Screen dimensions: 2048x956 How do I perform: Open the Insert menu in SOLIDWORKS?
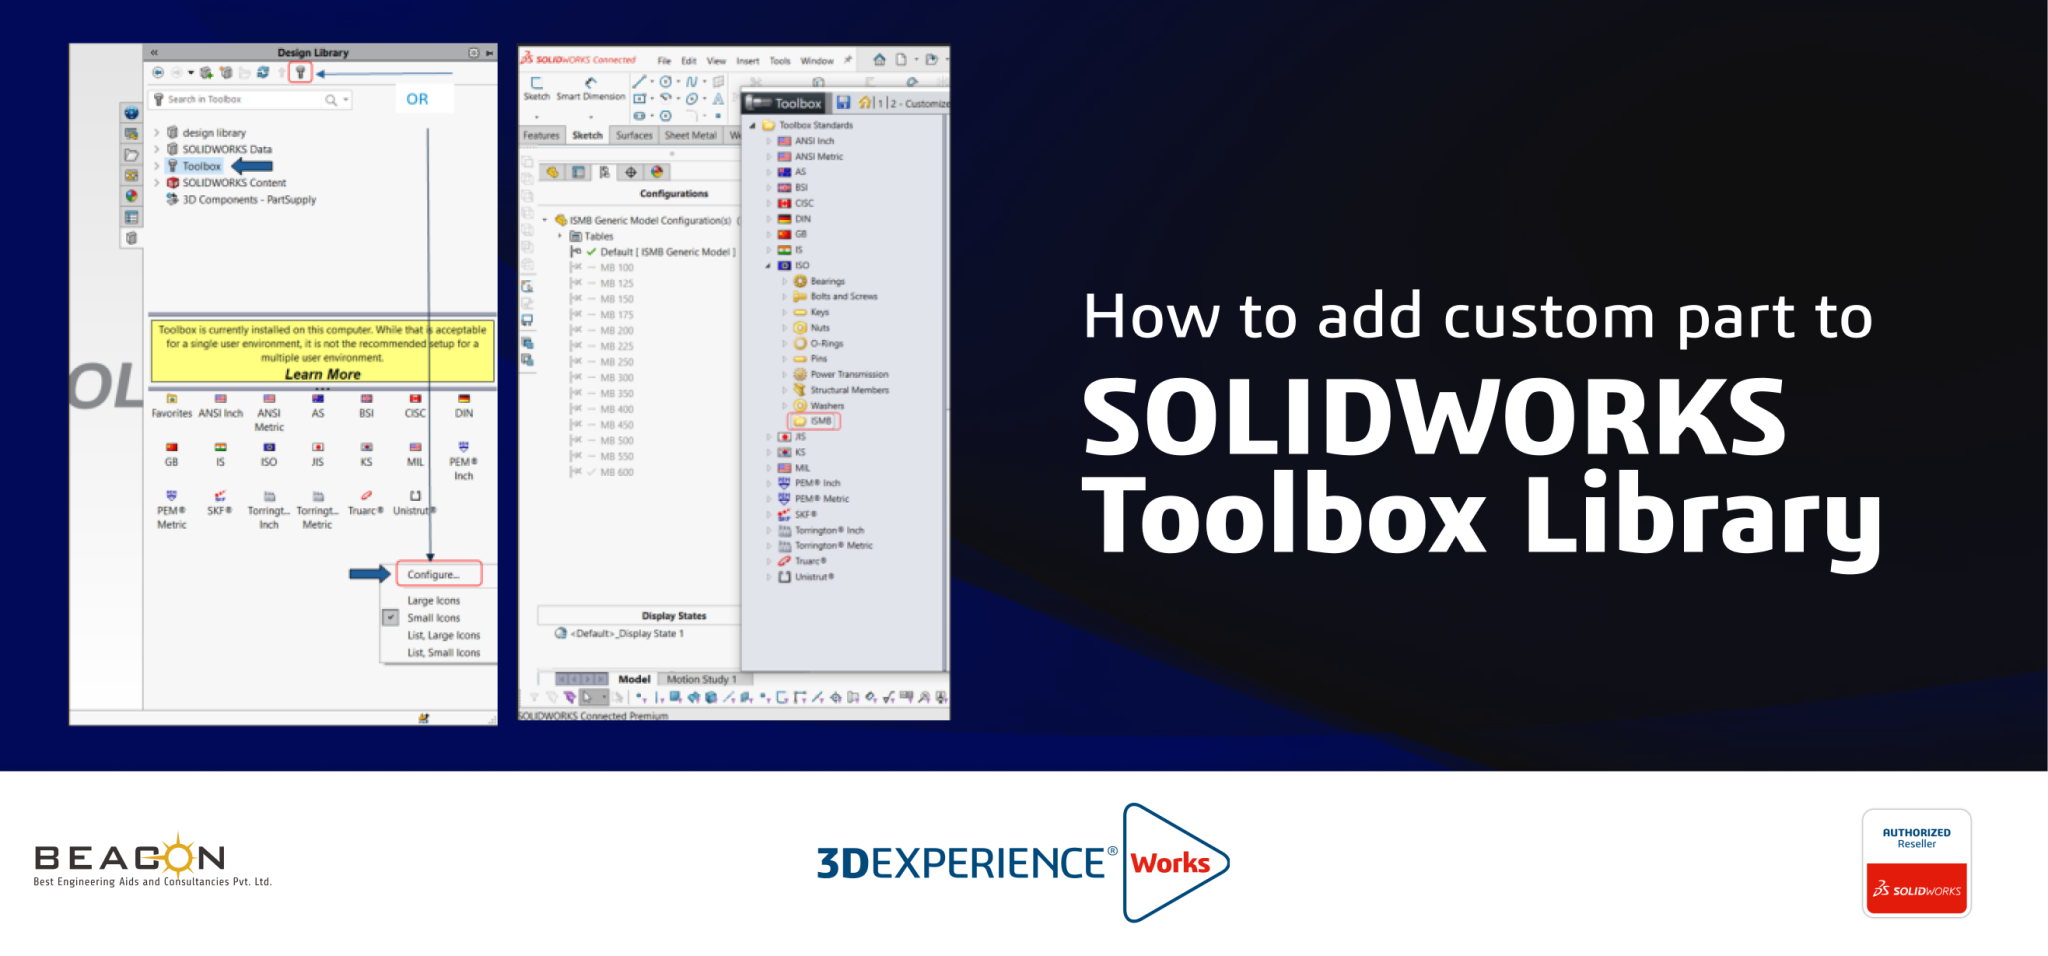tap(748, 61)
